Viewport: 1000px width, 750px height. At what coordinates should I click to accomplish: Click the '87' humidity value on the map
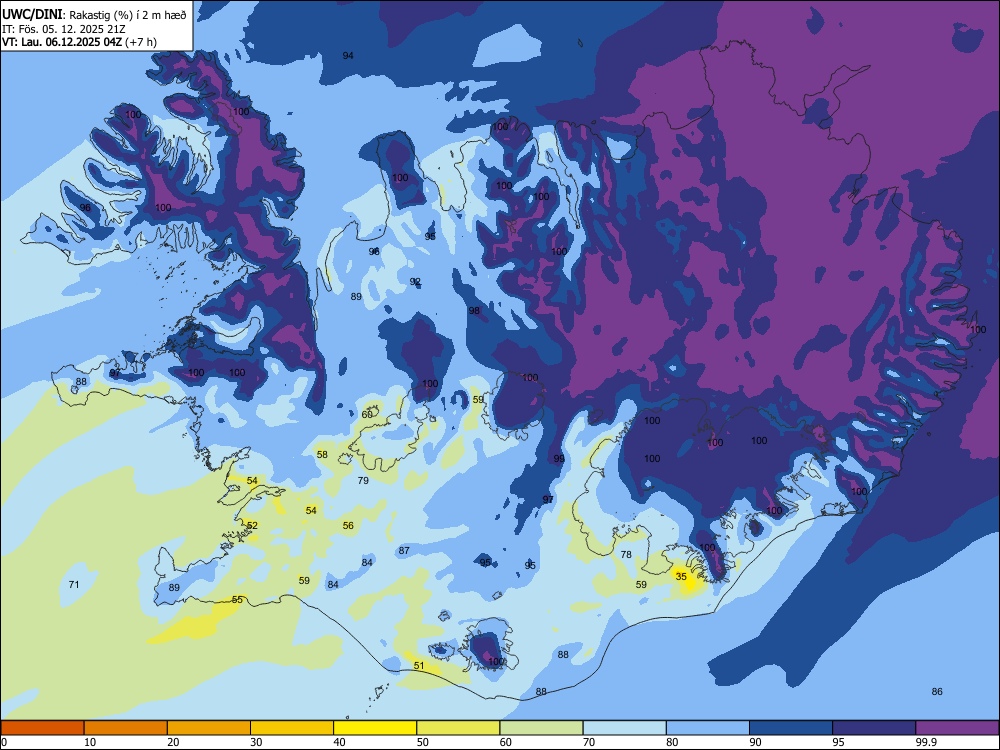(x=404, y=550)
